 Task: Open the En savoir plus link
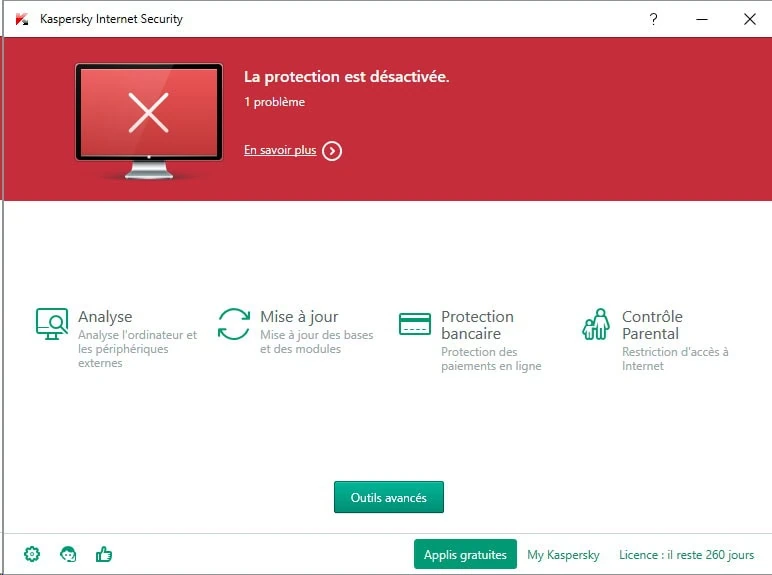280,151
